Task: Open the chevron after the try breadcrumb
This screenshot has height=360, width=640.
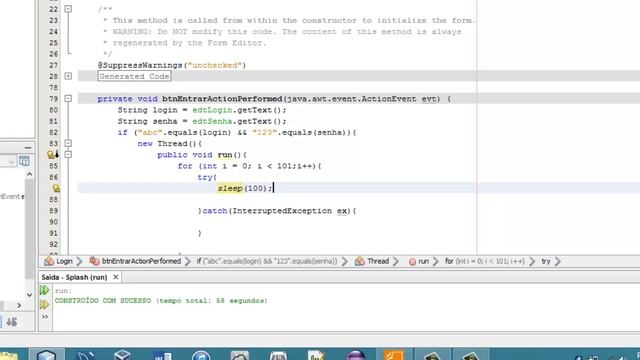Action: pyautogui.click(x=558, y=261)
